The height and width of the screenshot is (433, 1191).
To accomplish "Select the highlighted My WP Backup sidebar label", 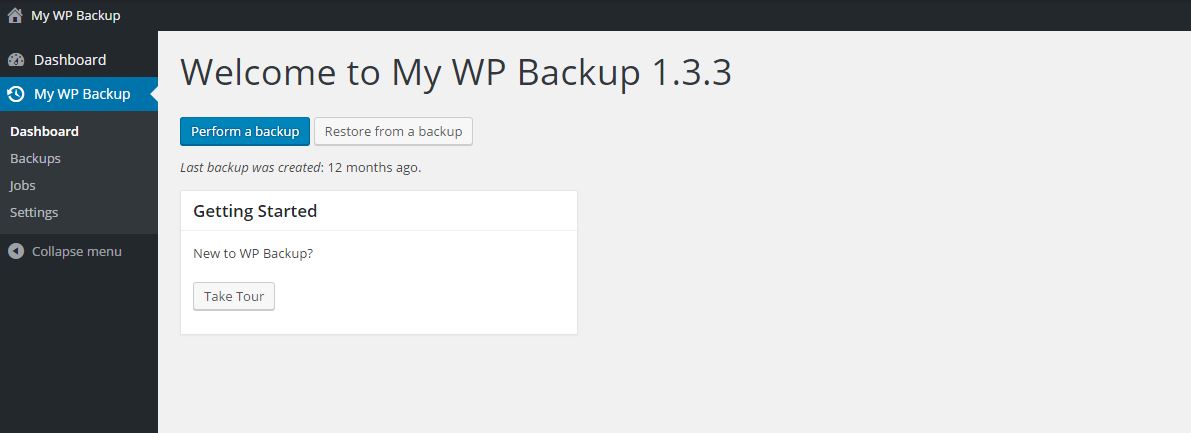I will [x=82, y=94].
